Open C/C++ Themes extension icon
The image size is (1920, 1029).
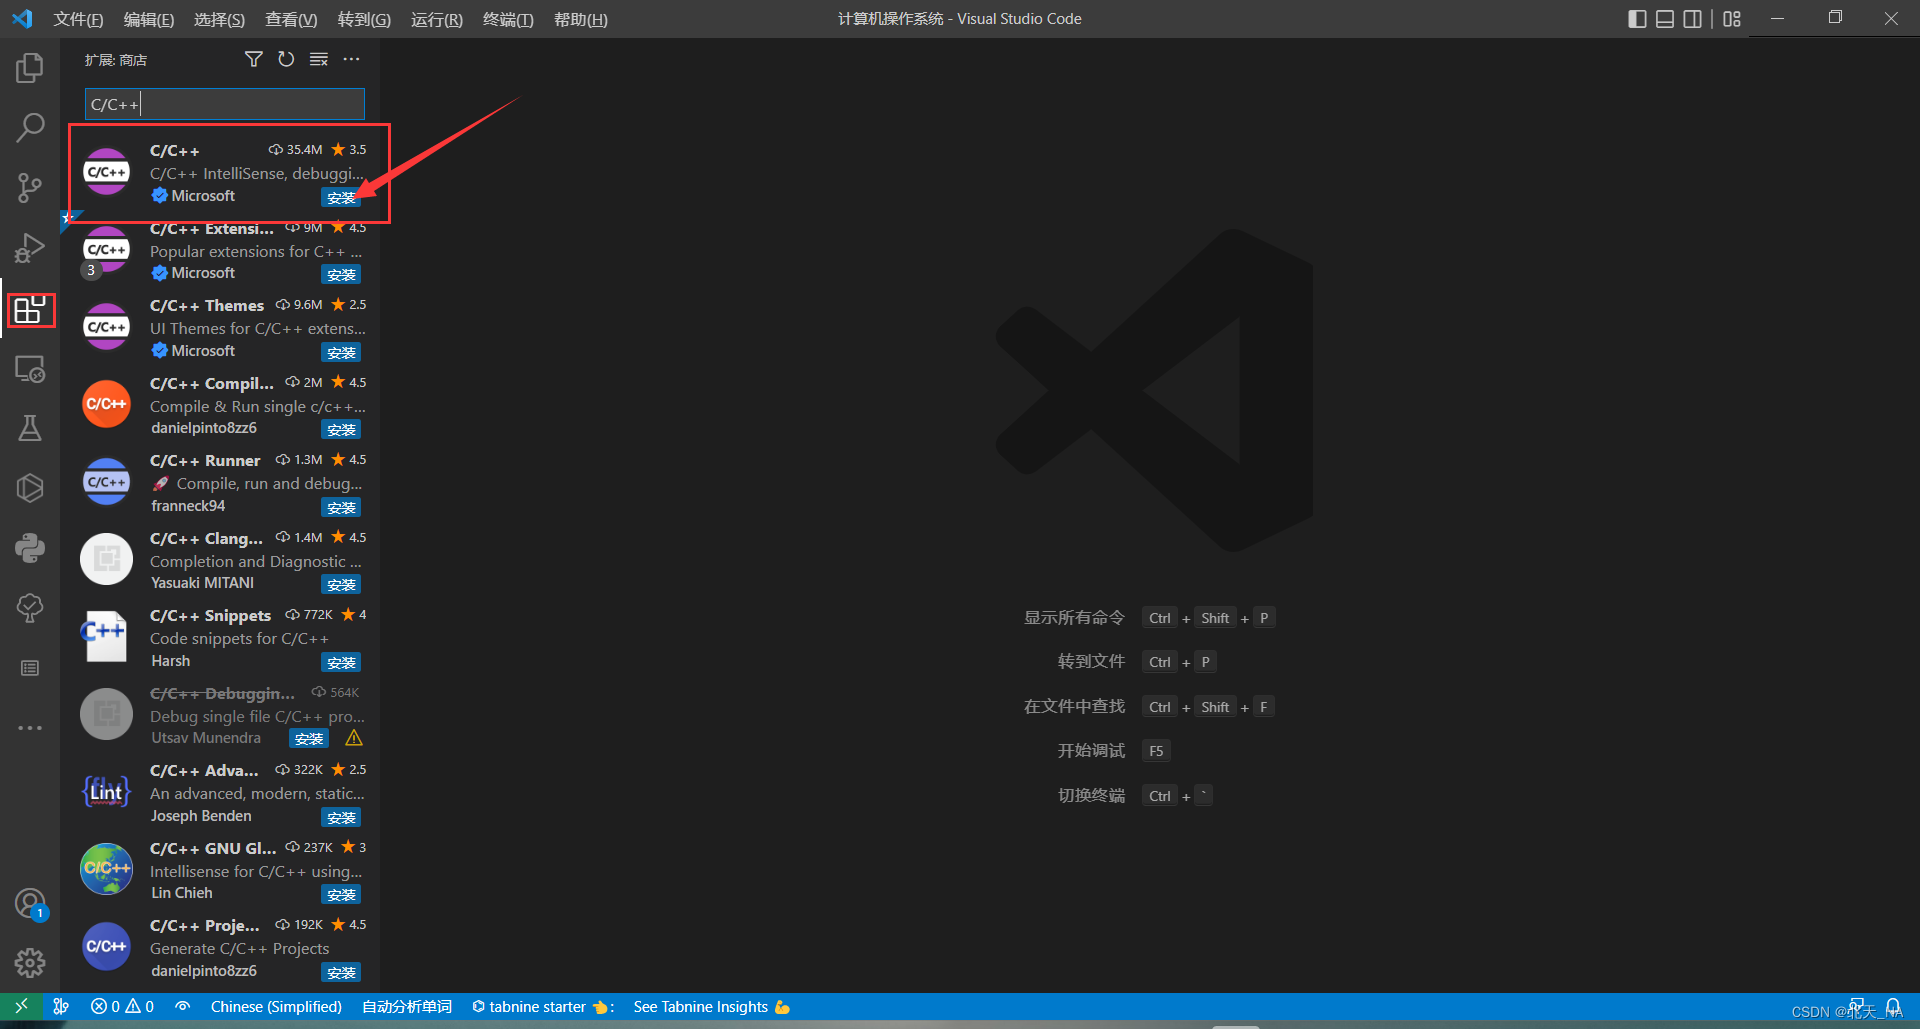106,327
